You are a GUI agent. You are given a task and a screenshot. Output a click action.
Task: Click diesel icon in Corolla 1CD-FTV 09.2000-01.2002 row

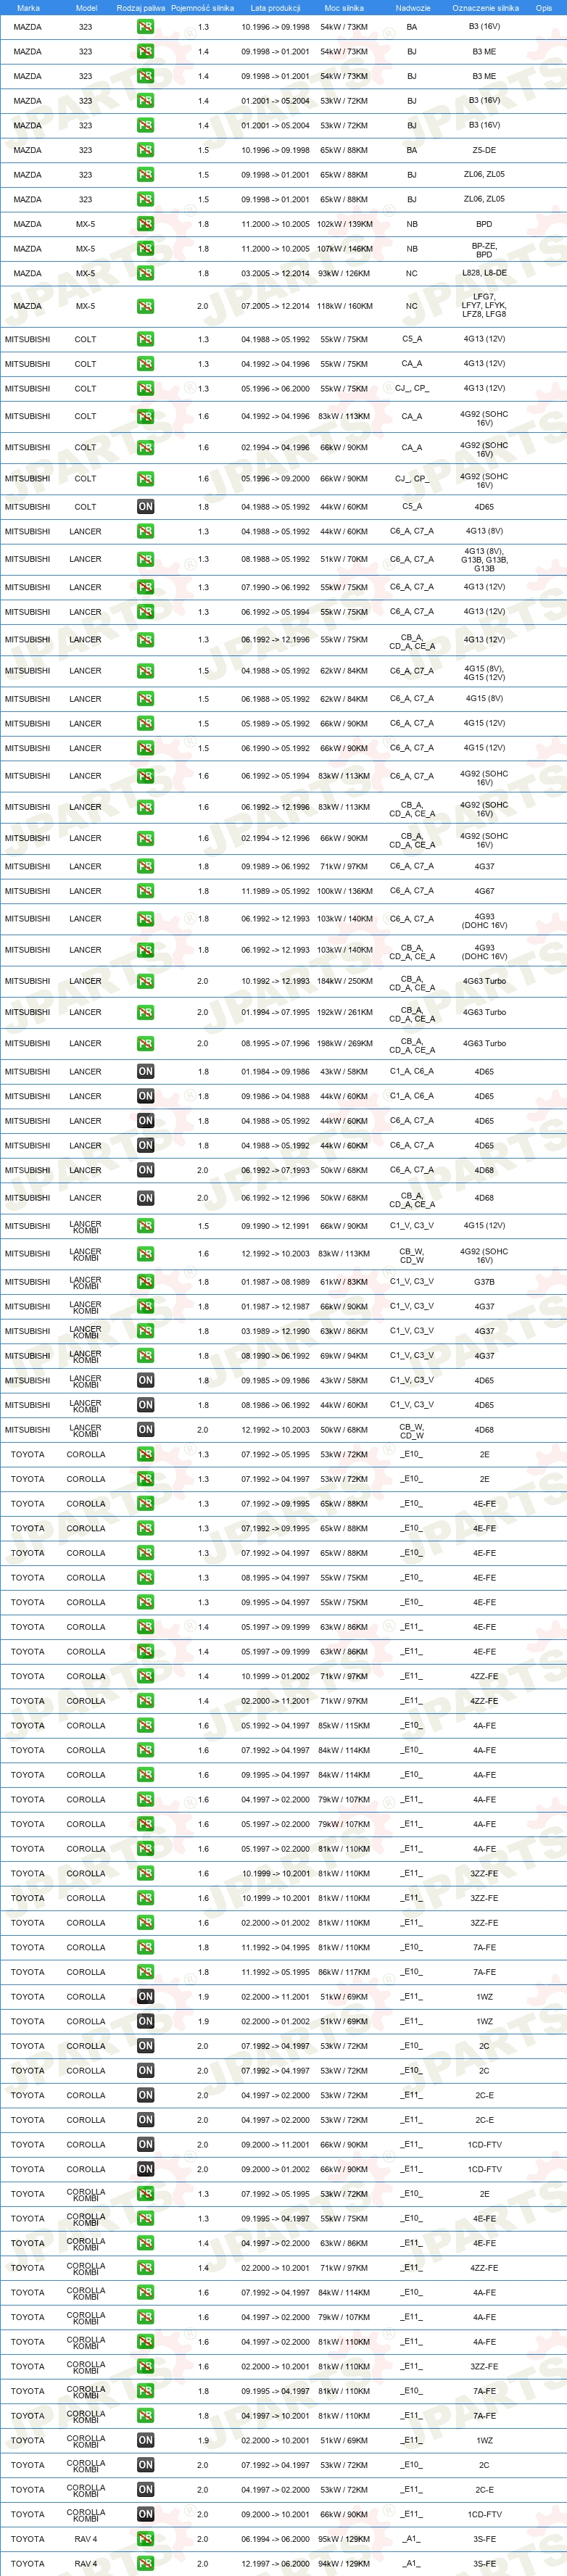145,2169
